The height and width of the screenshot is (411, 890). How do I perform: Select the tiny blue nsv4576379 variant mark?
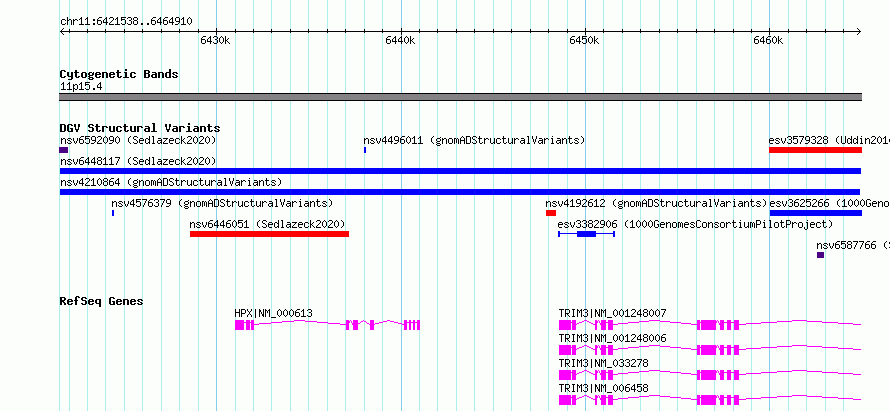pyautogui.click(x=113, y=213)
